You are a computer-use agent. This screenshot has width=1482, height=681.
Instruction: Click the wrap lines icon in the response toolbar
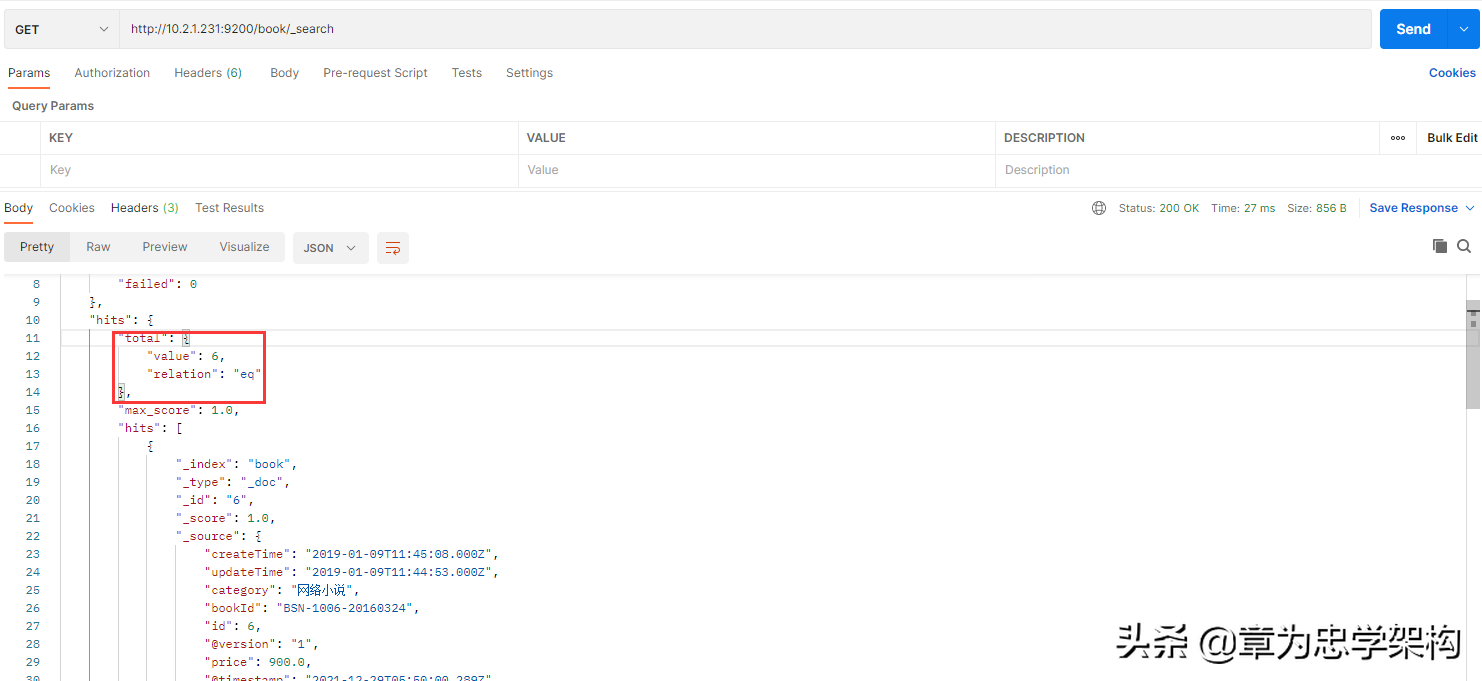pyautogui.click(x=393, y=248)
